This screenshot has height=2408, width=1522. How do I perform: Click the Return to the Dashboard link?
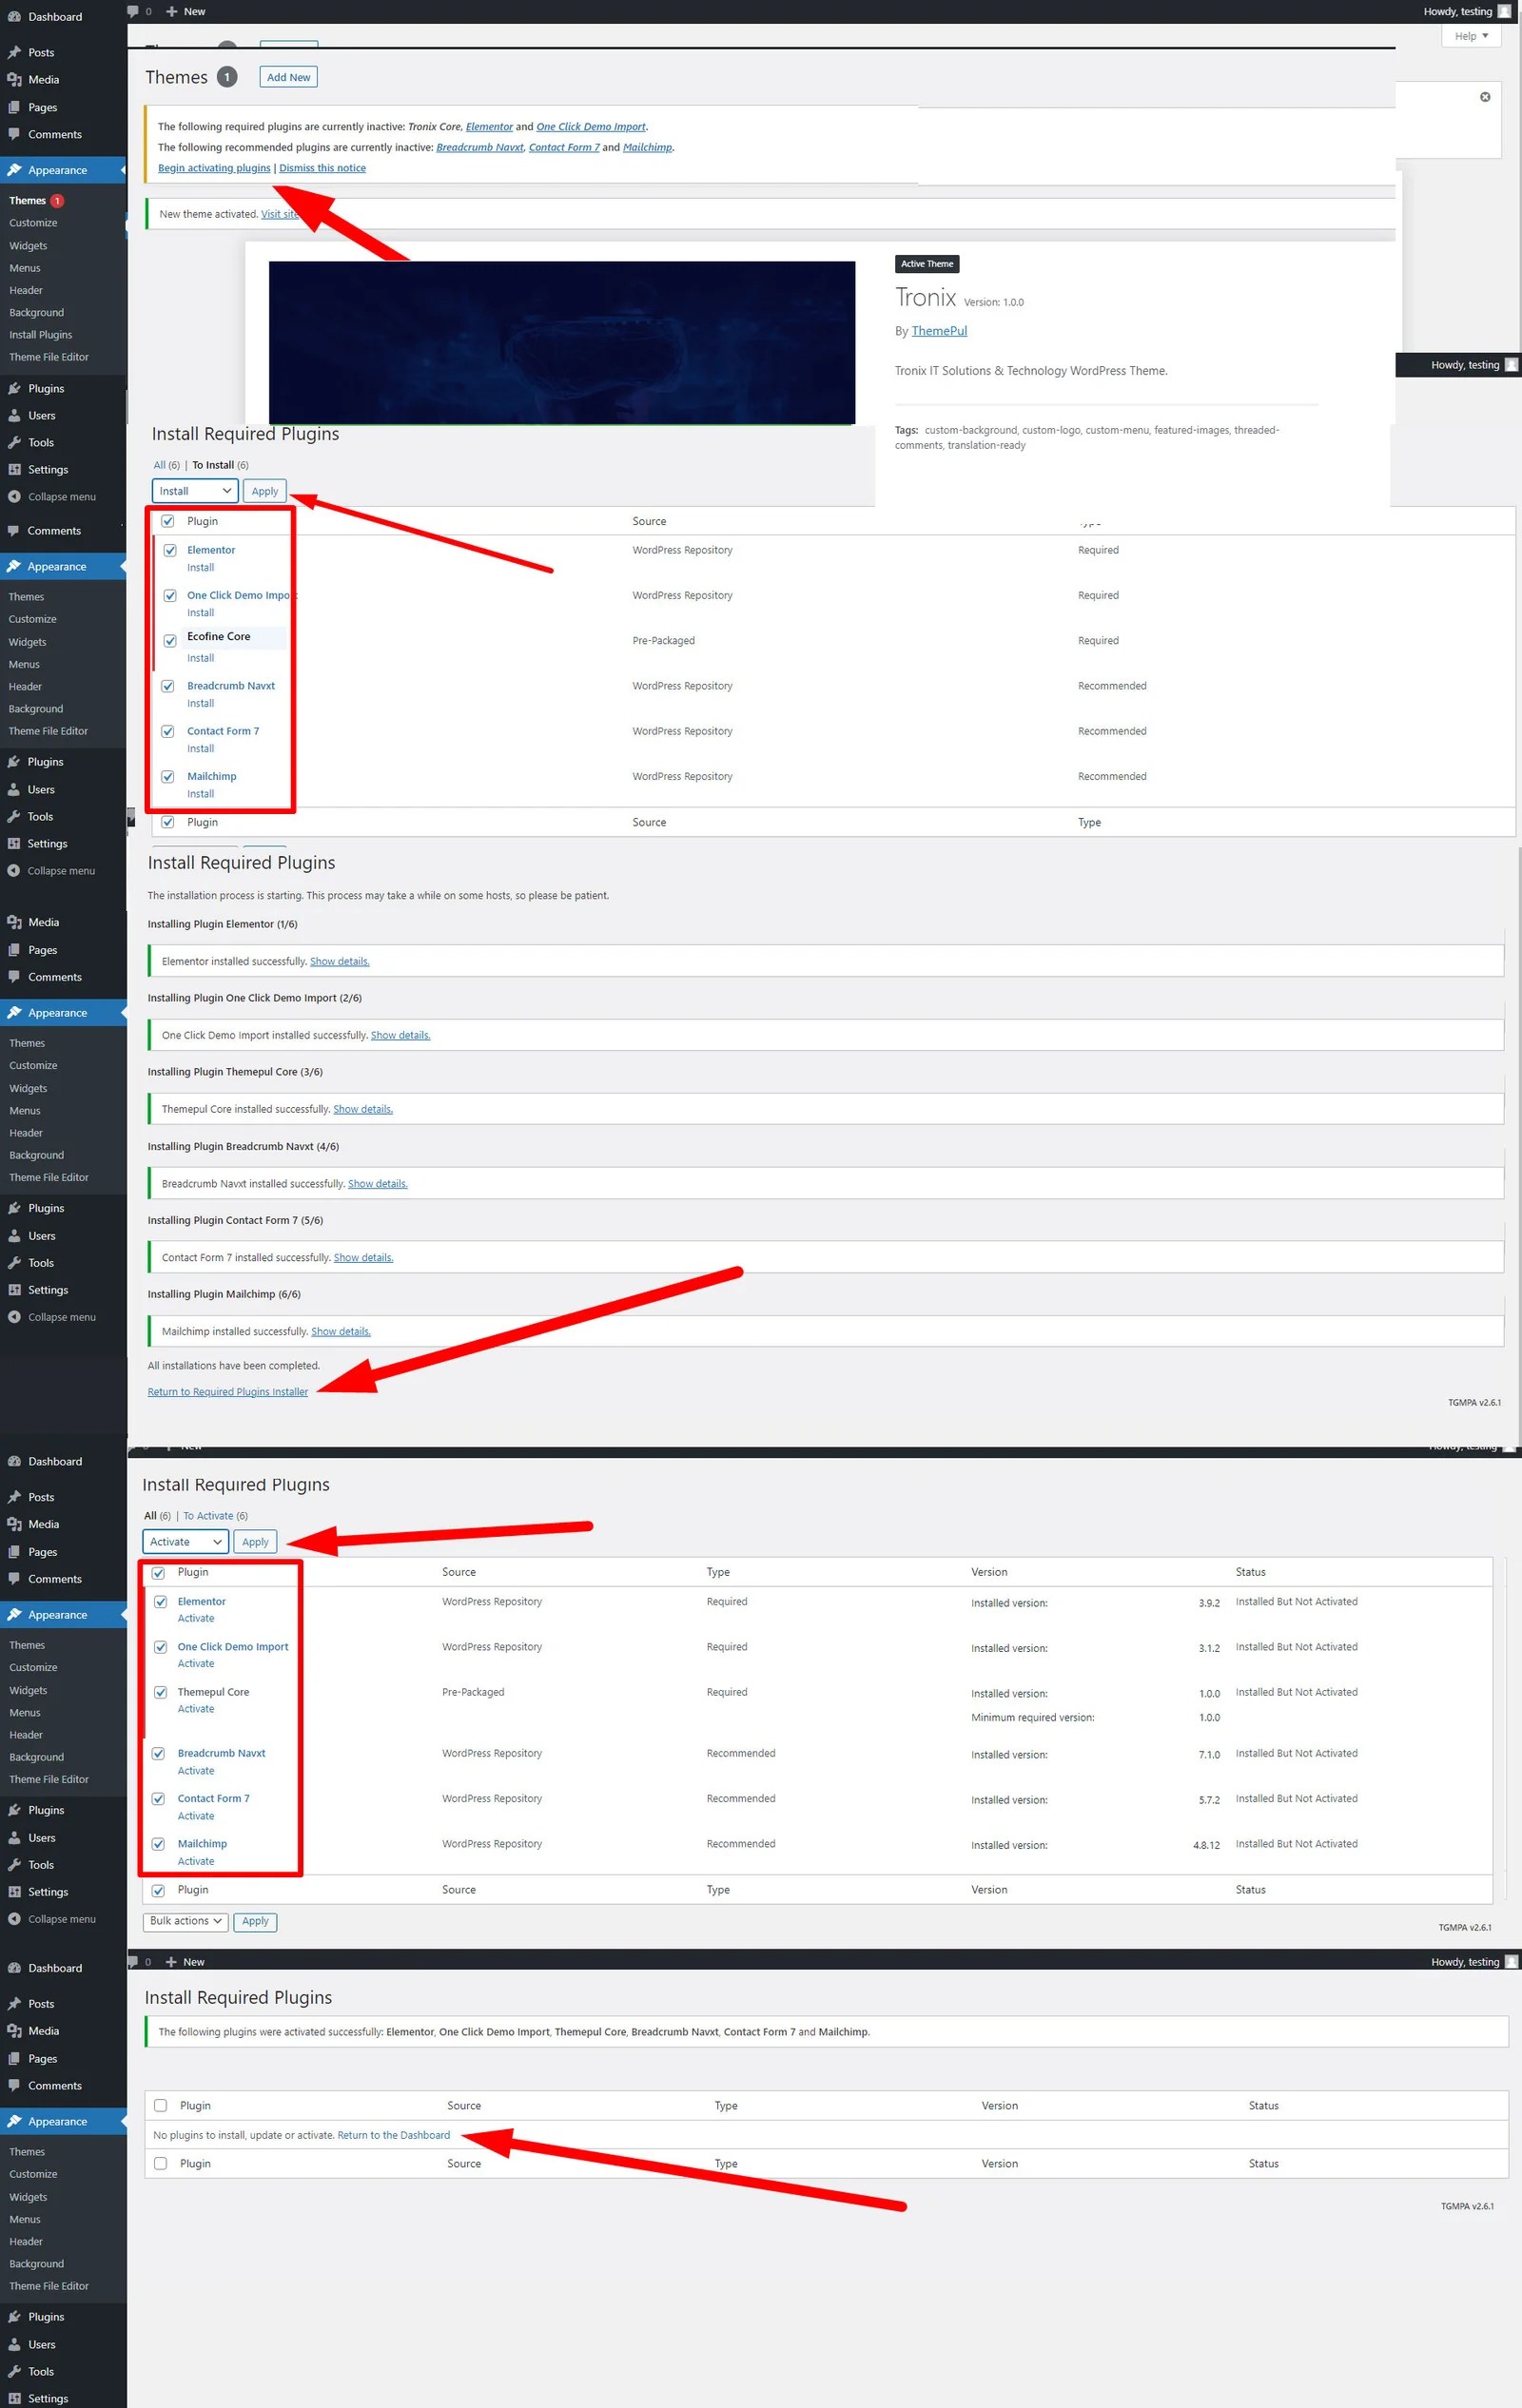pos(394,2135)
